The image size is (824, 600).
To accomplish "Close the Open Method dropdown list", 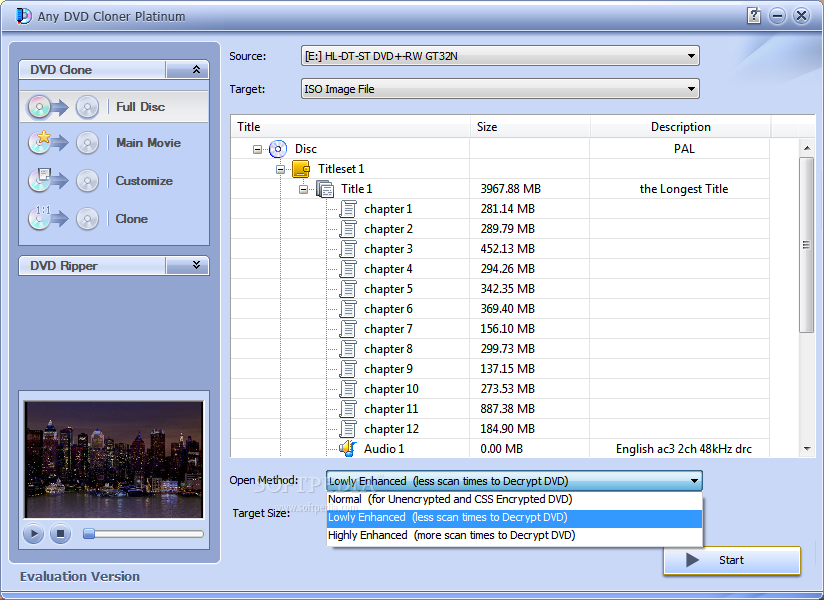I will click(x=694, y=481).
